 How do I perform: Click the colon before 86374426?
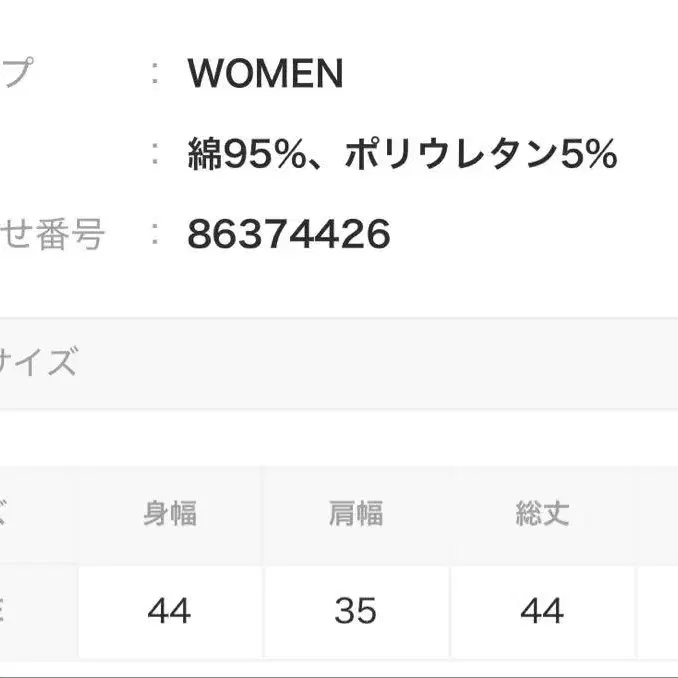point(155,235)
